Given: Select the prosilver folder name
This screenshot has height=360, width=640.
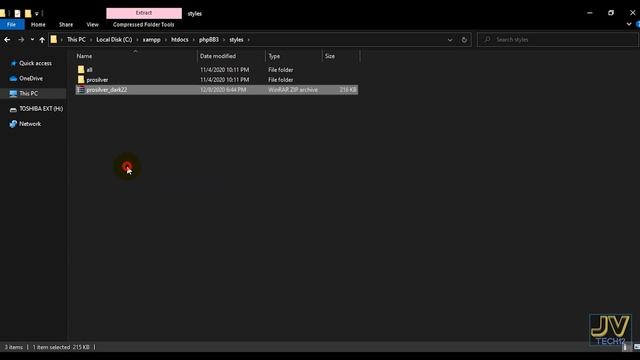Looking at the screenshot, I should click(x=97, y=80).
